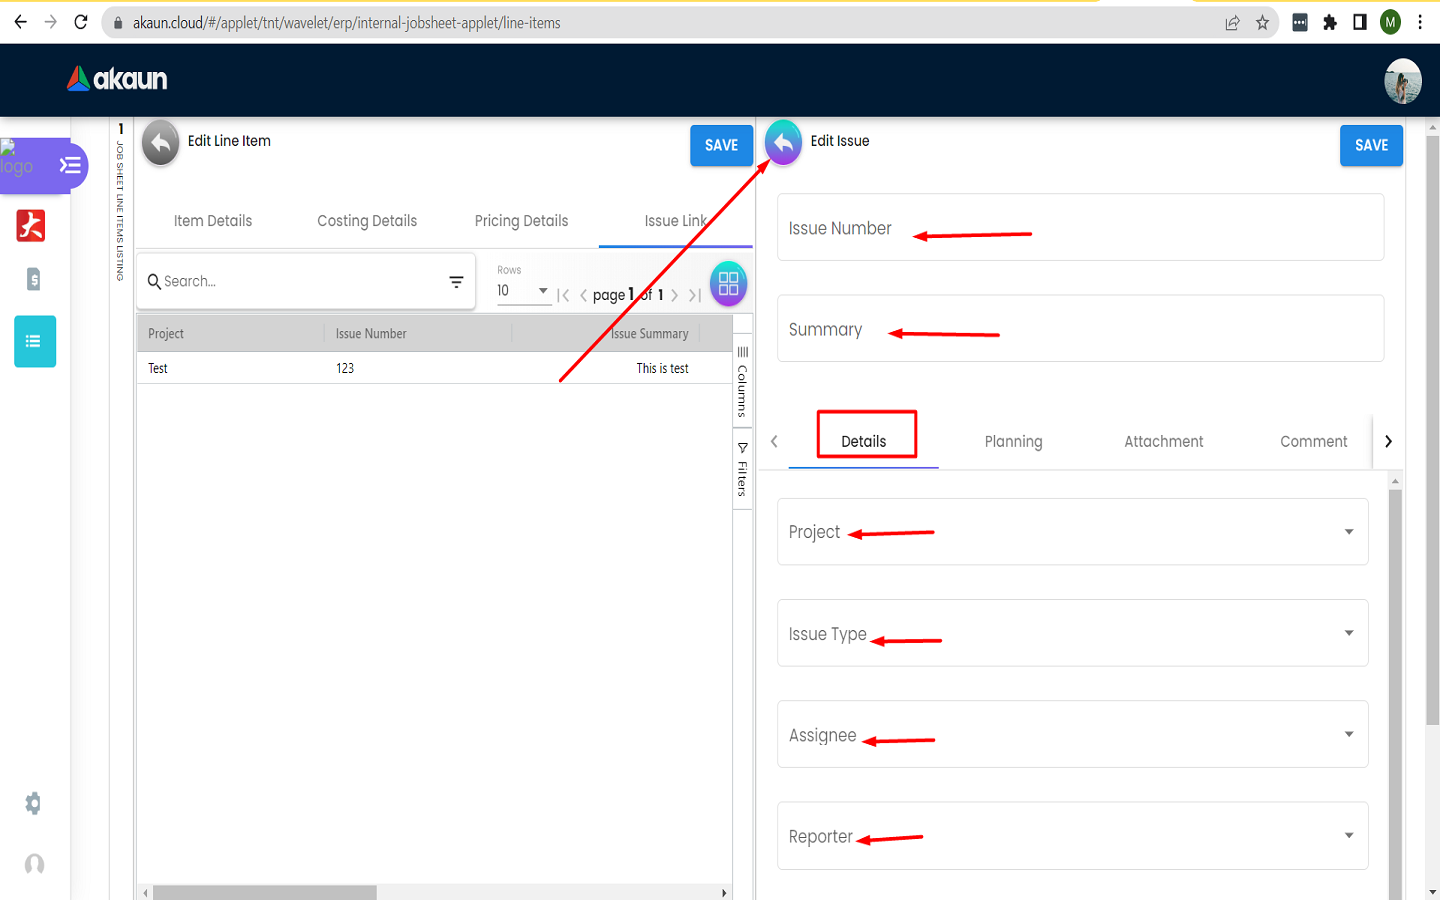Open the document invoice icon in sidebar

(33, 279)
